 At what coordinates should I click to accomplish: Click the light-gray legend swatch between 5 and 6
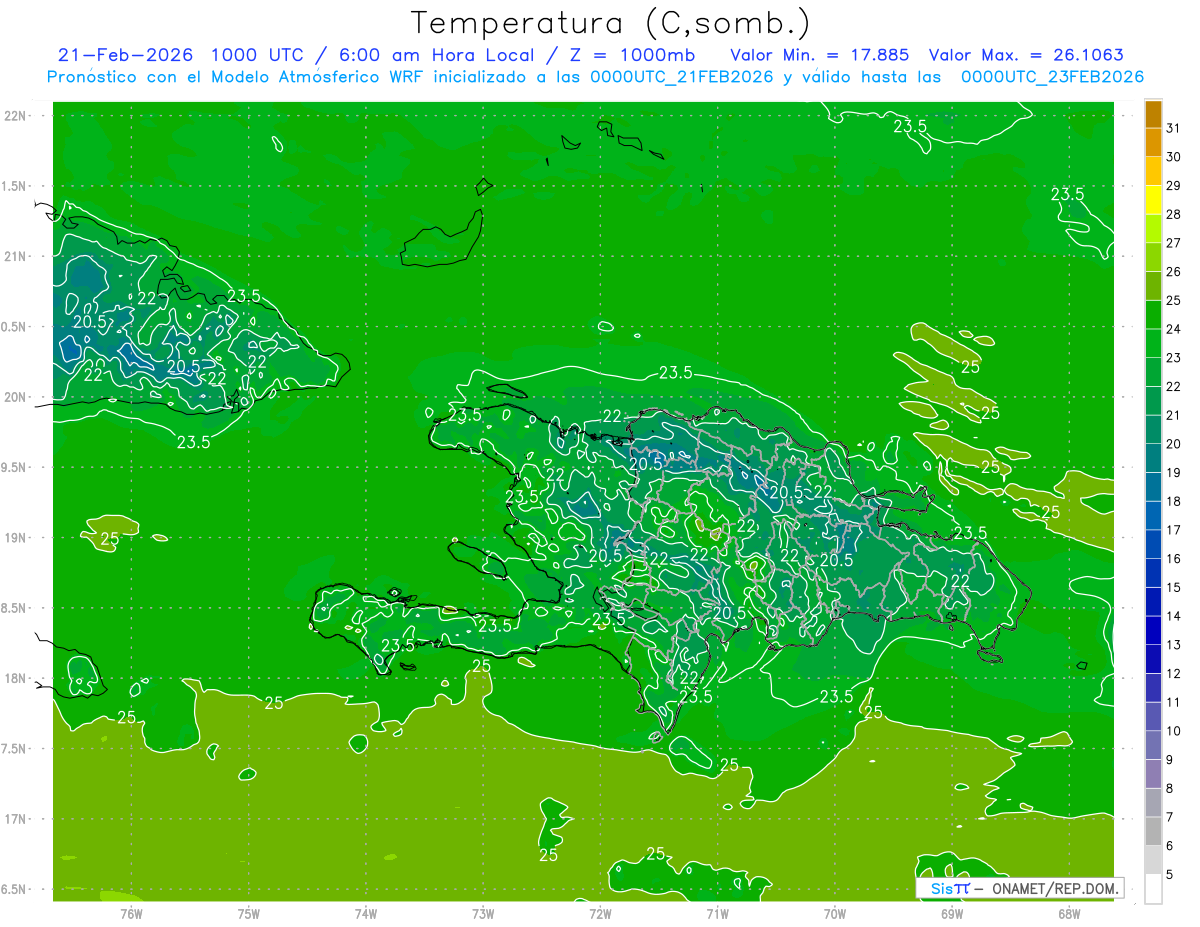point(1153,860)
